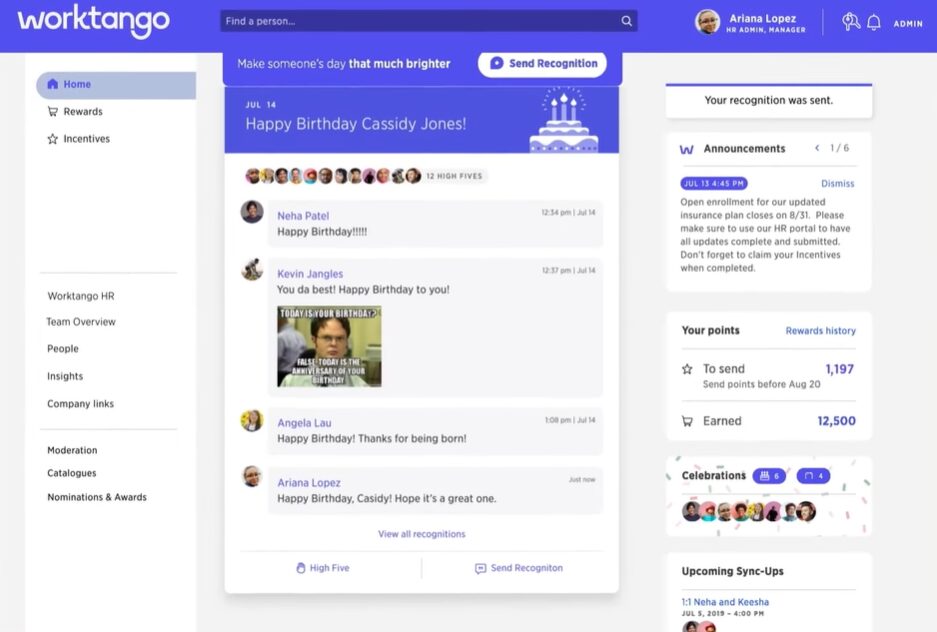
Task: Open Insights in the sidebar
Action: tap(65, 376)
